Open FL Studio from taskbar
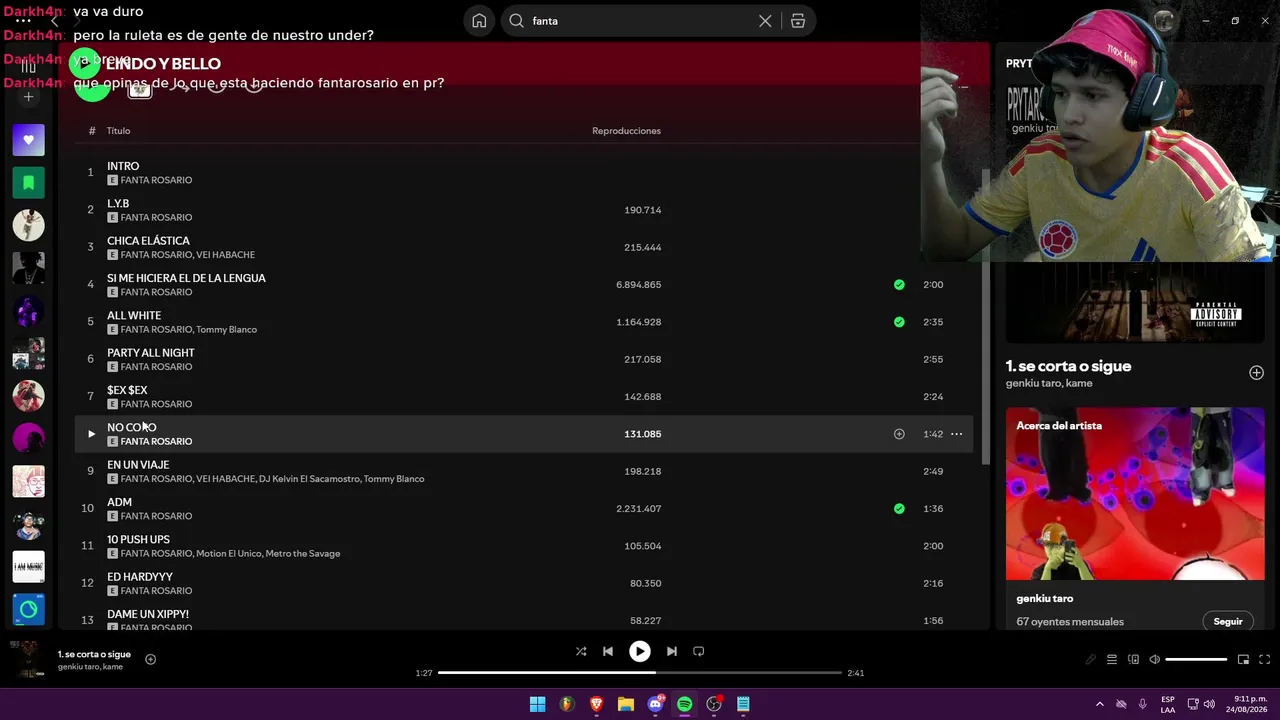This screenshot has width=1280, height=720. (x=567, y=705)
